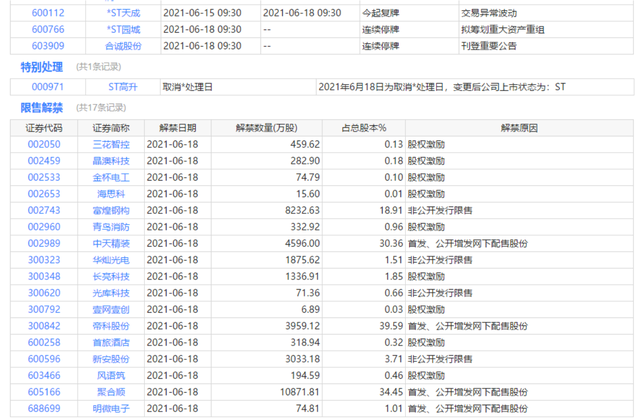Click the 解禁日期 column header
Screen dimensions: 640x419
pos(178,128)
